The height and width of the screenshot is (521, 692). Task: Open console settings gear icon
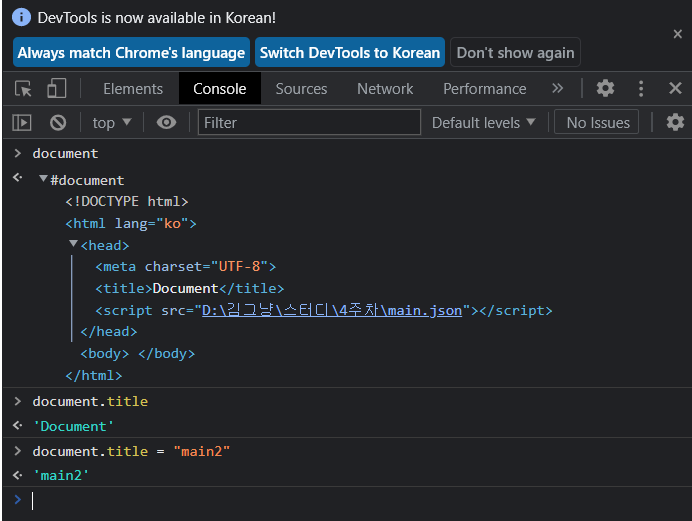click(675, 122)
